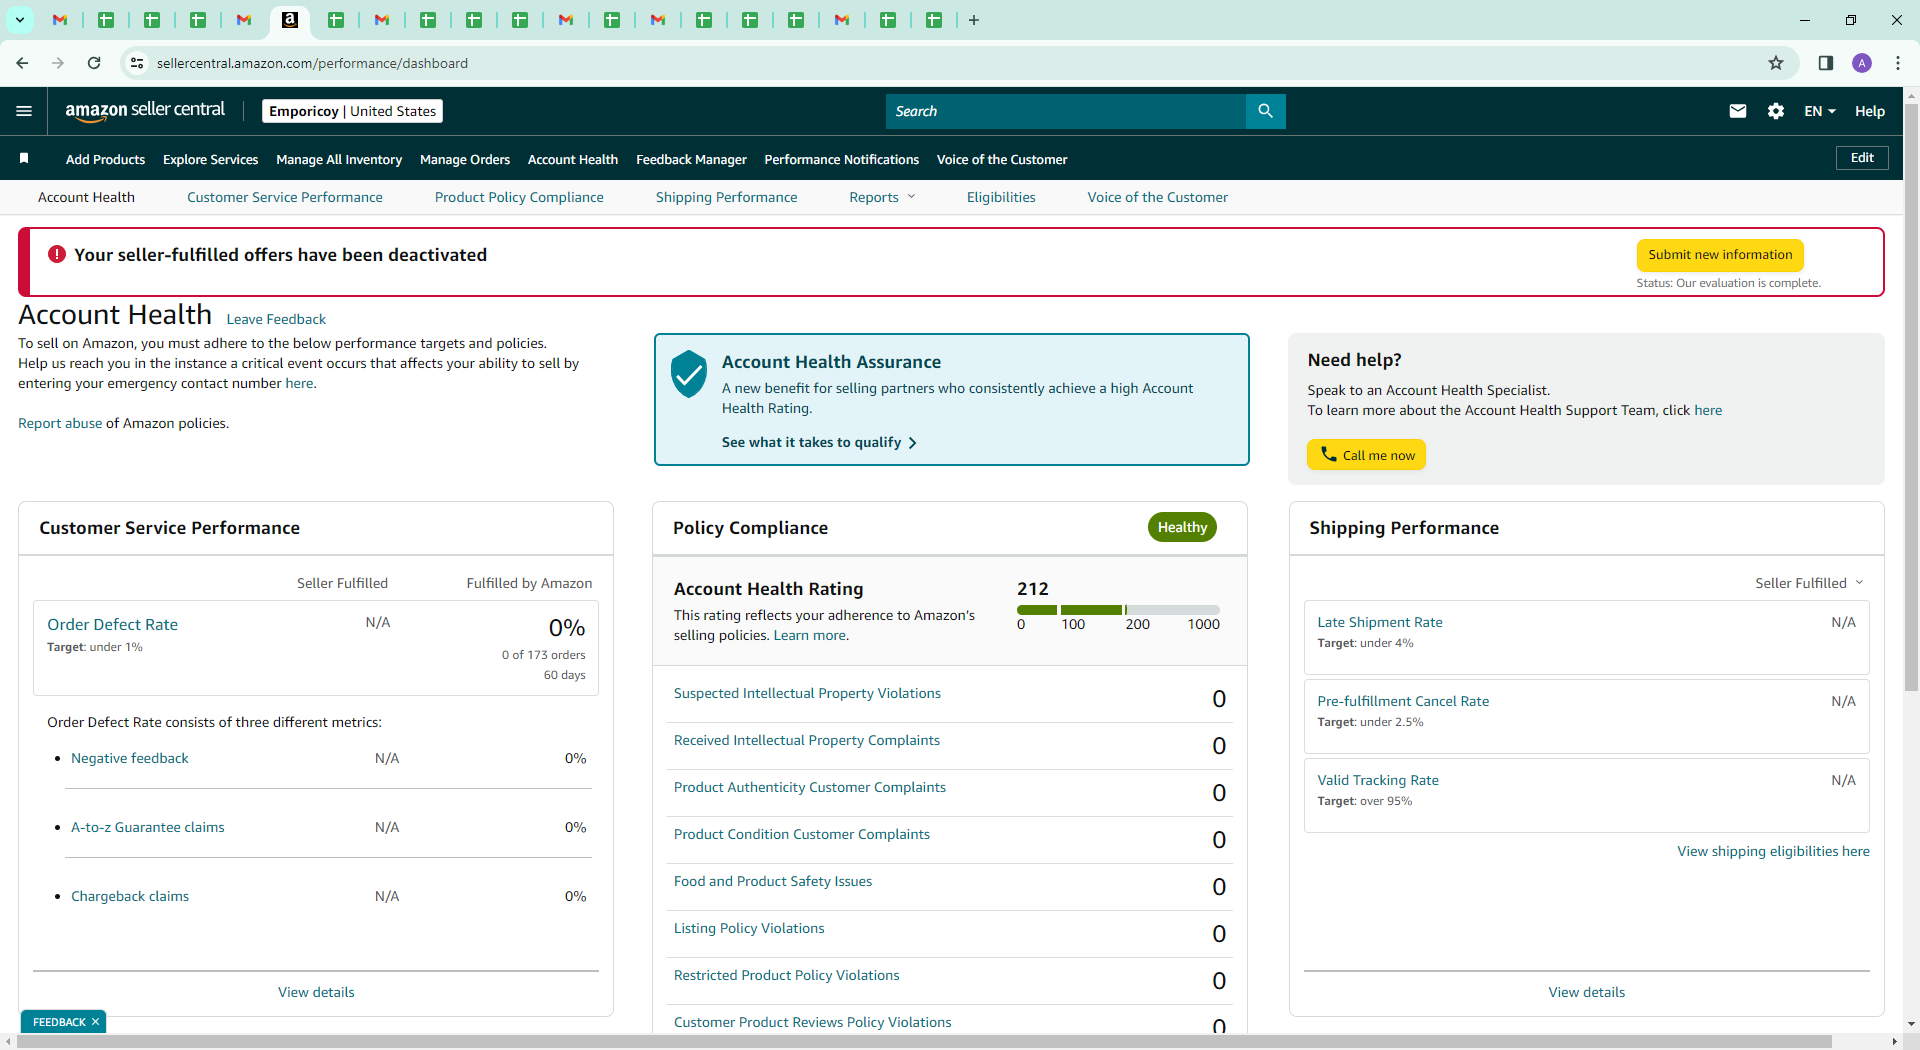Open Explore Services menu item
Screen dimensions: 1920x1050
210,159
